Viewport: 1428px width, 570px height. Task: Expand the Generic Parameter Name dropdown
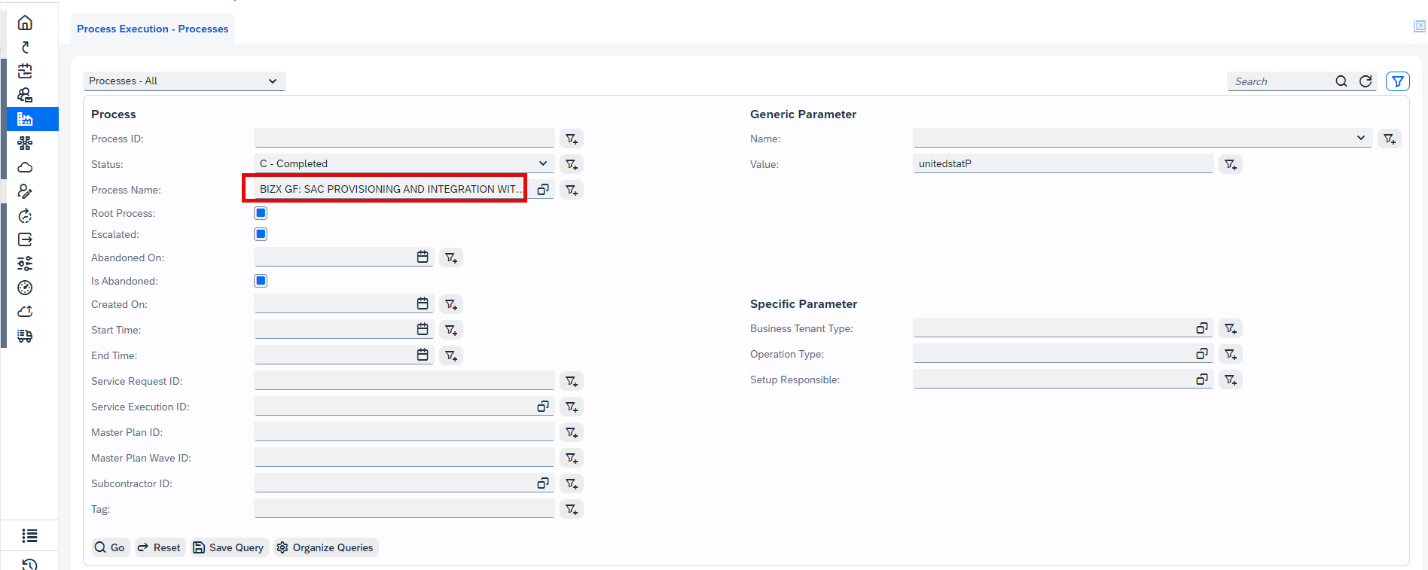click(x=1143, y=138)
